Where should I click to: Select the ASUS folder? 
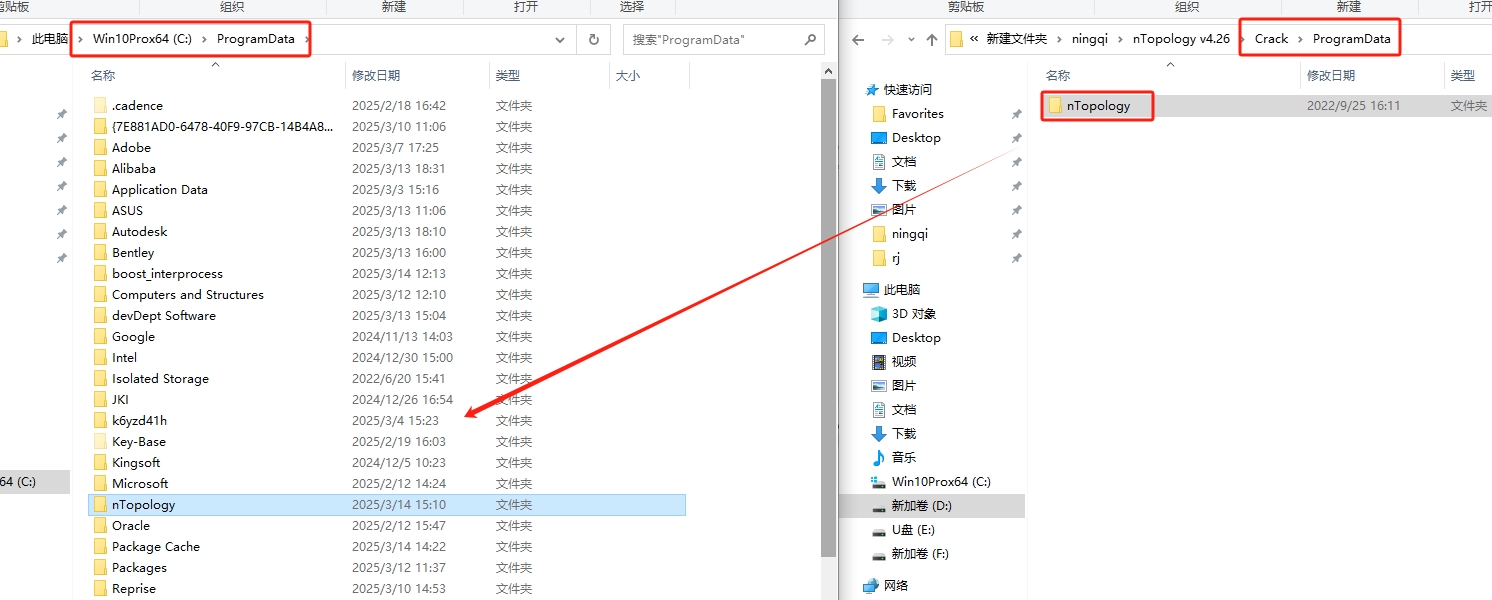click(127, 210)
